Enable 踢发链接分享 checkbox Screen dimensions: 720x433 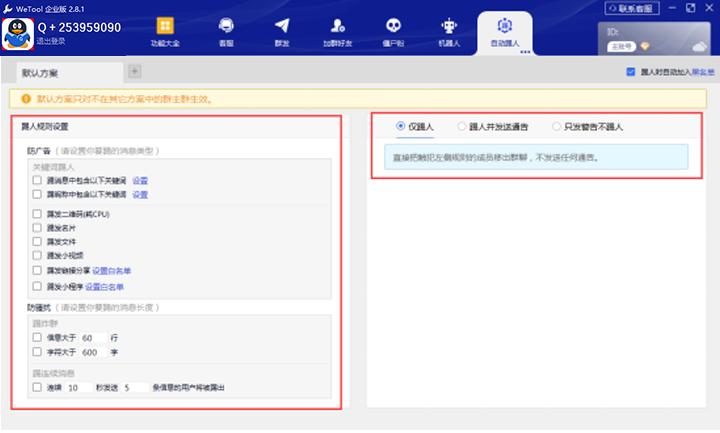click(x=37, y=270)
